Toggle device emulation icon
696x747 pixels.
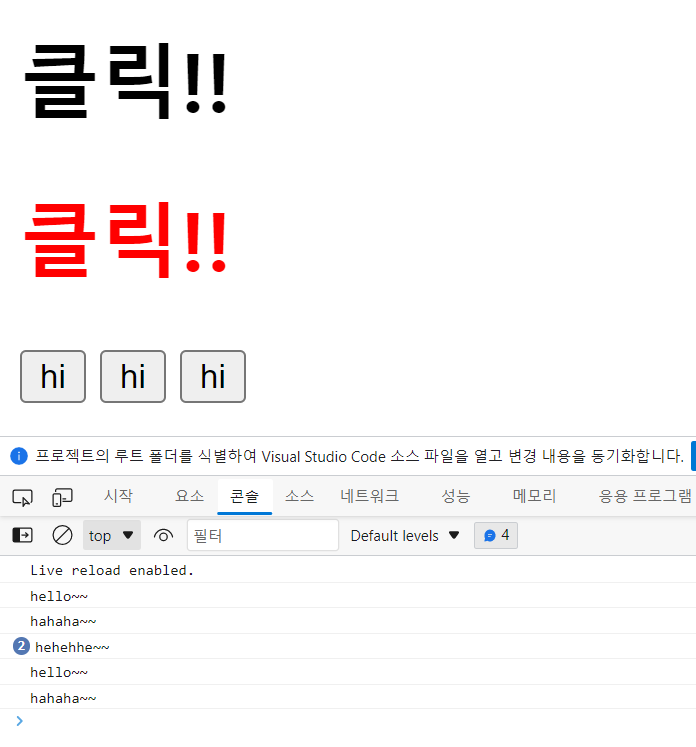coord(62,497)
